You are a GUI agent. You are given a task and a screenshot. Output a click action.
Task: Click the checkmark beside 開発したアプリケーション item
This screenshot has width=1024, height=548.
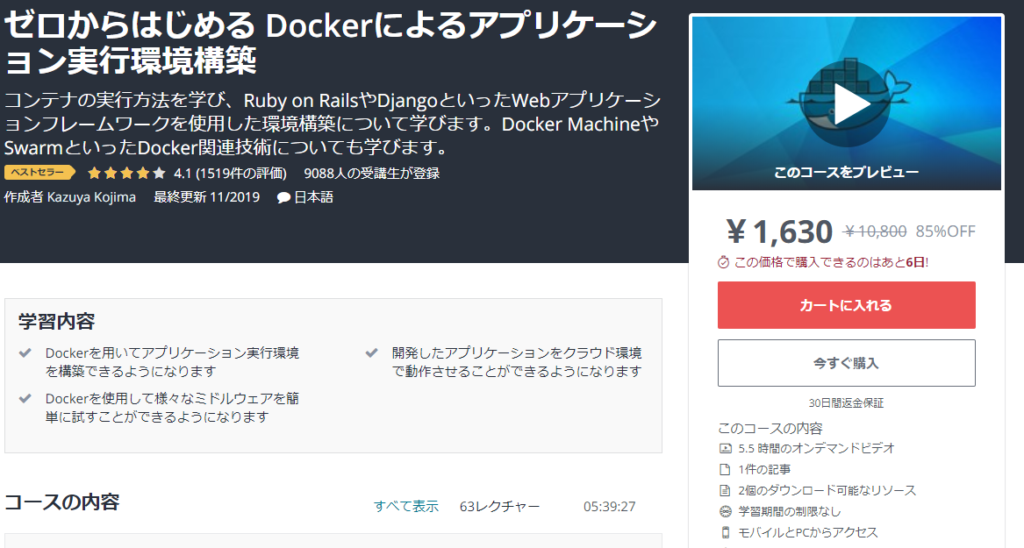(372, 353)
